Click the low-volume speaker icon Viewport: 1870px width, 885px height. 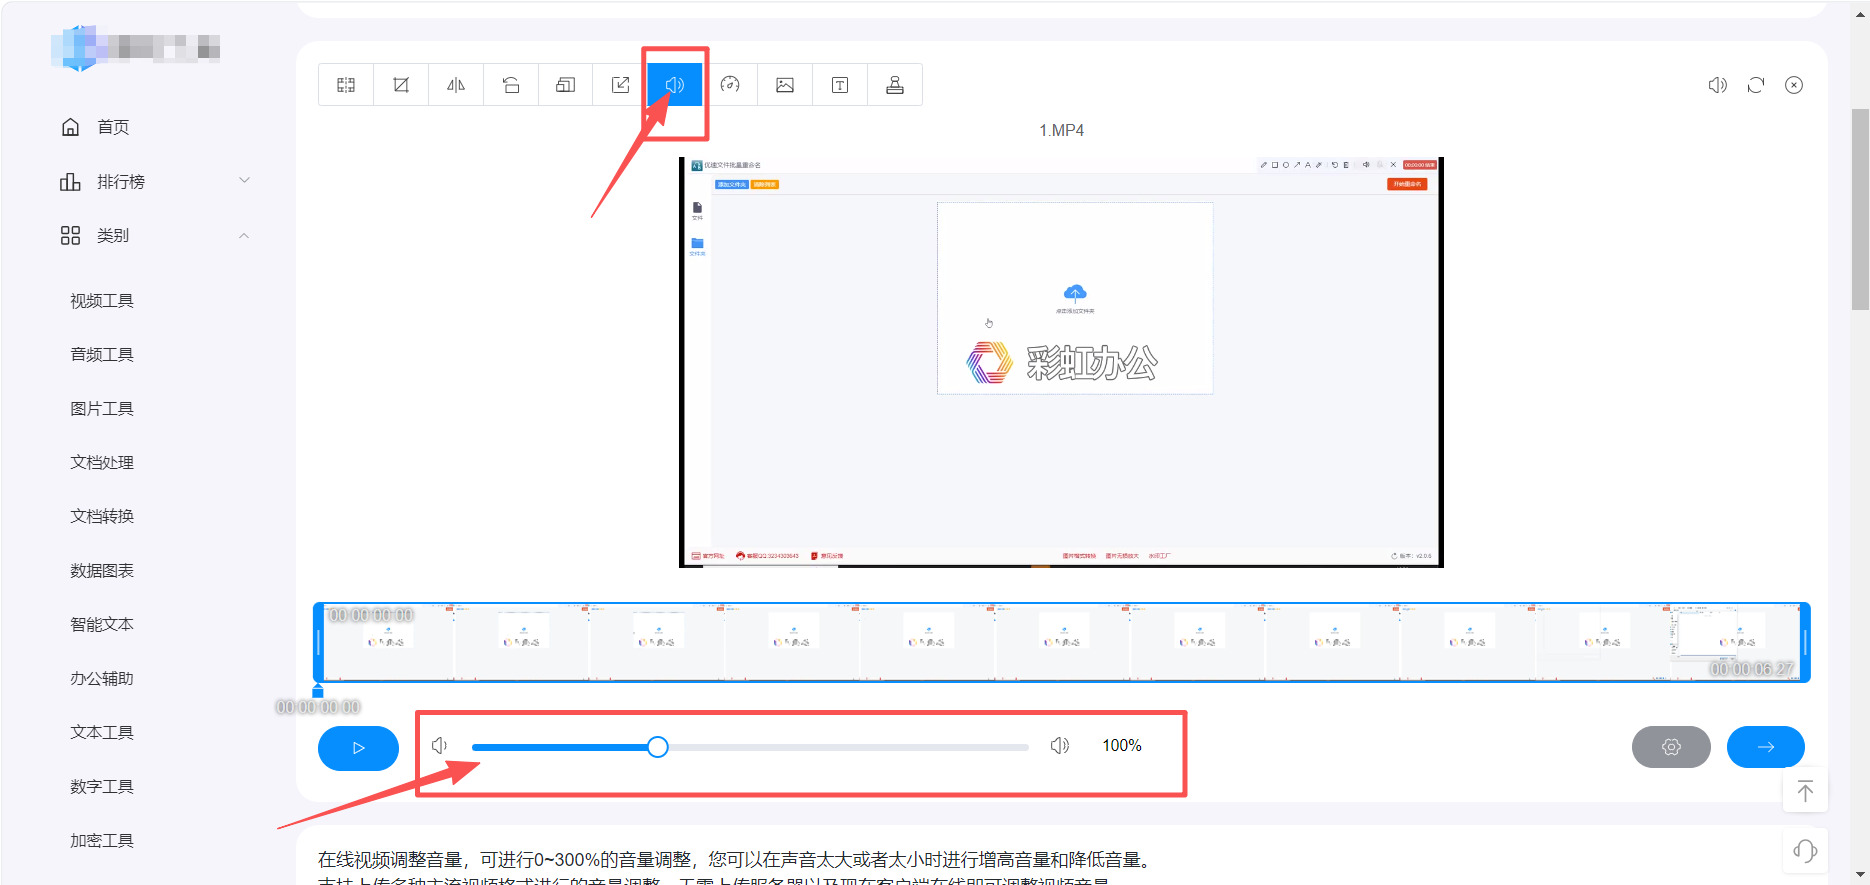pos(439,746)
